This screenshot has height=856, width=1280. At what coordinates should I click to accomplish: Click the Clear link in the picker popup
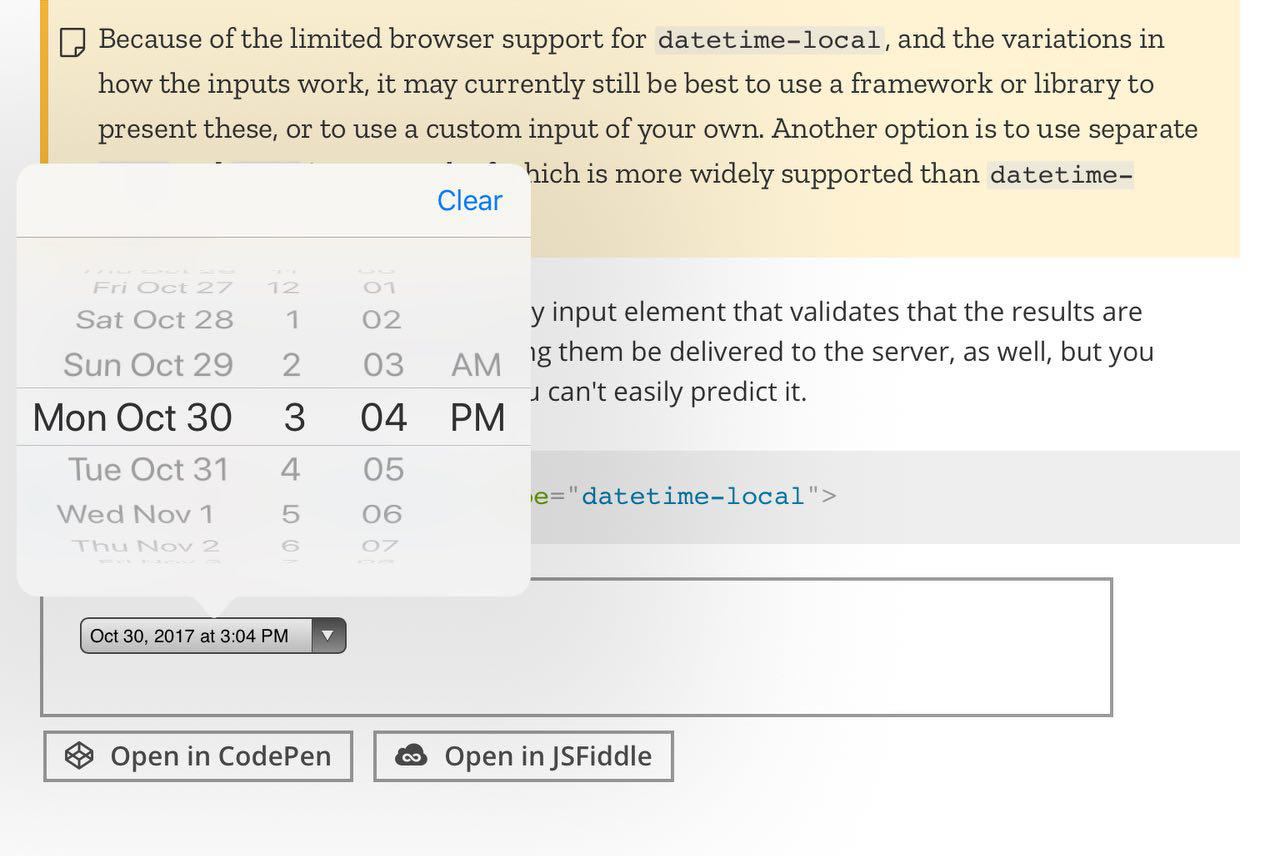[469, 200]
